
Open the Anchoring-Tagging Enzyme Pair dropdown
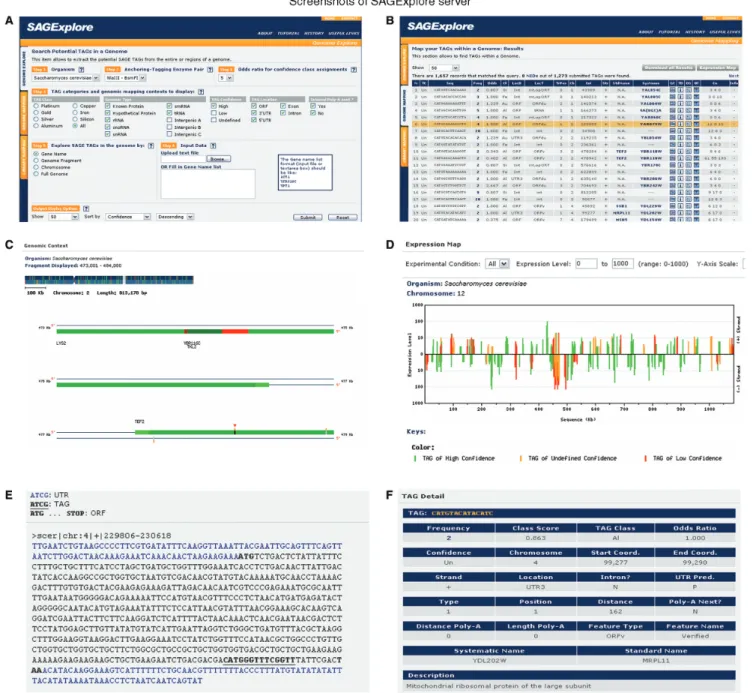tap(126, 78)
